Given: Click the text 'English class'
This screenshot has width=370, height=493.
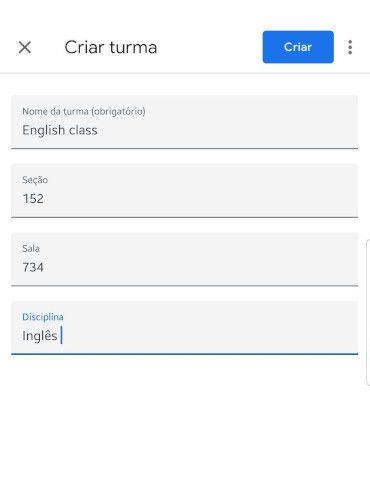Looking at the screenshot, I should (60, 130).
